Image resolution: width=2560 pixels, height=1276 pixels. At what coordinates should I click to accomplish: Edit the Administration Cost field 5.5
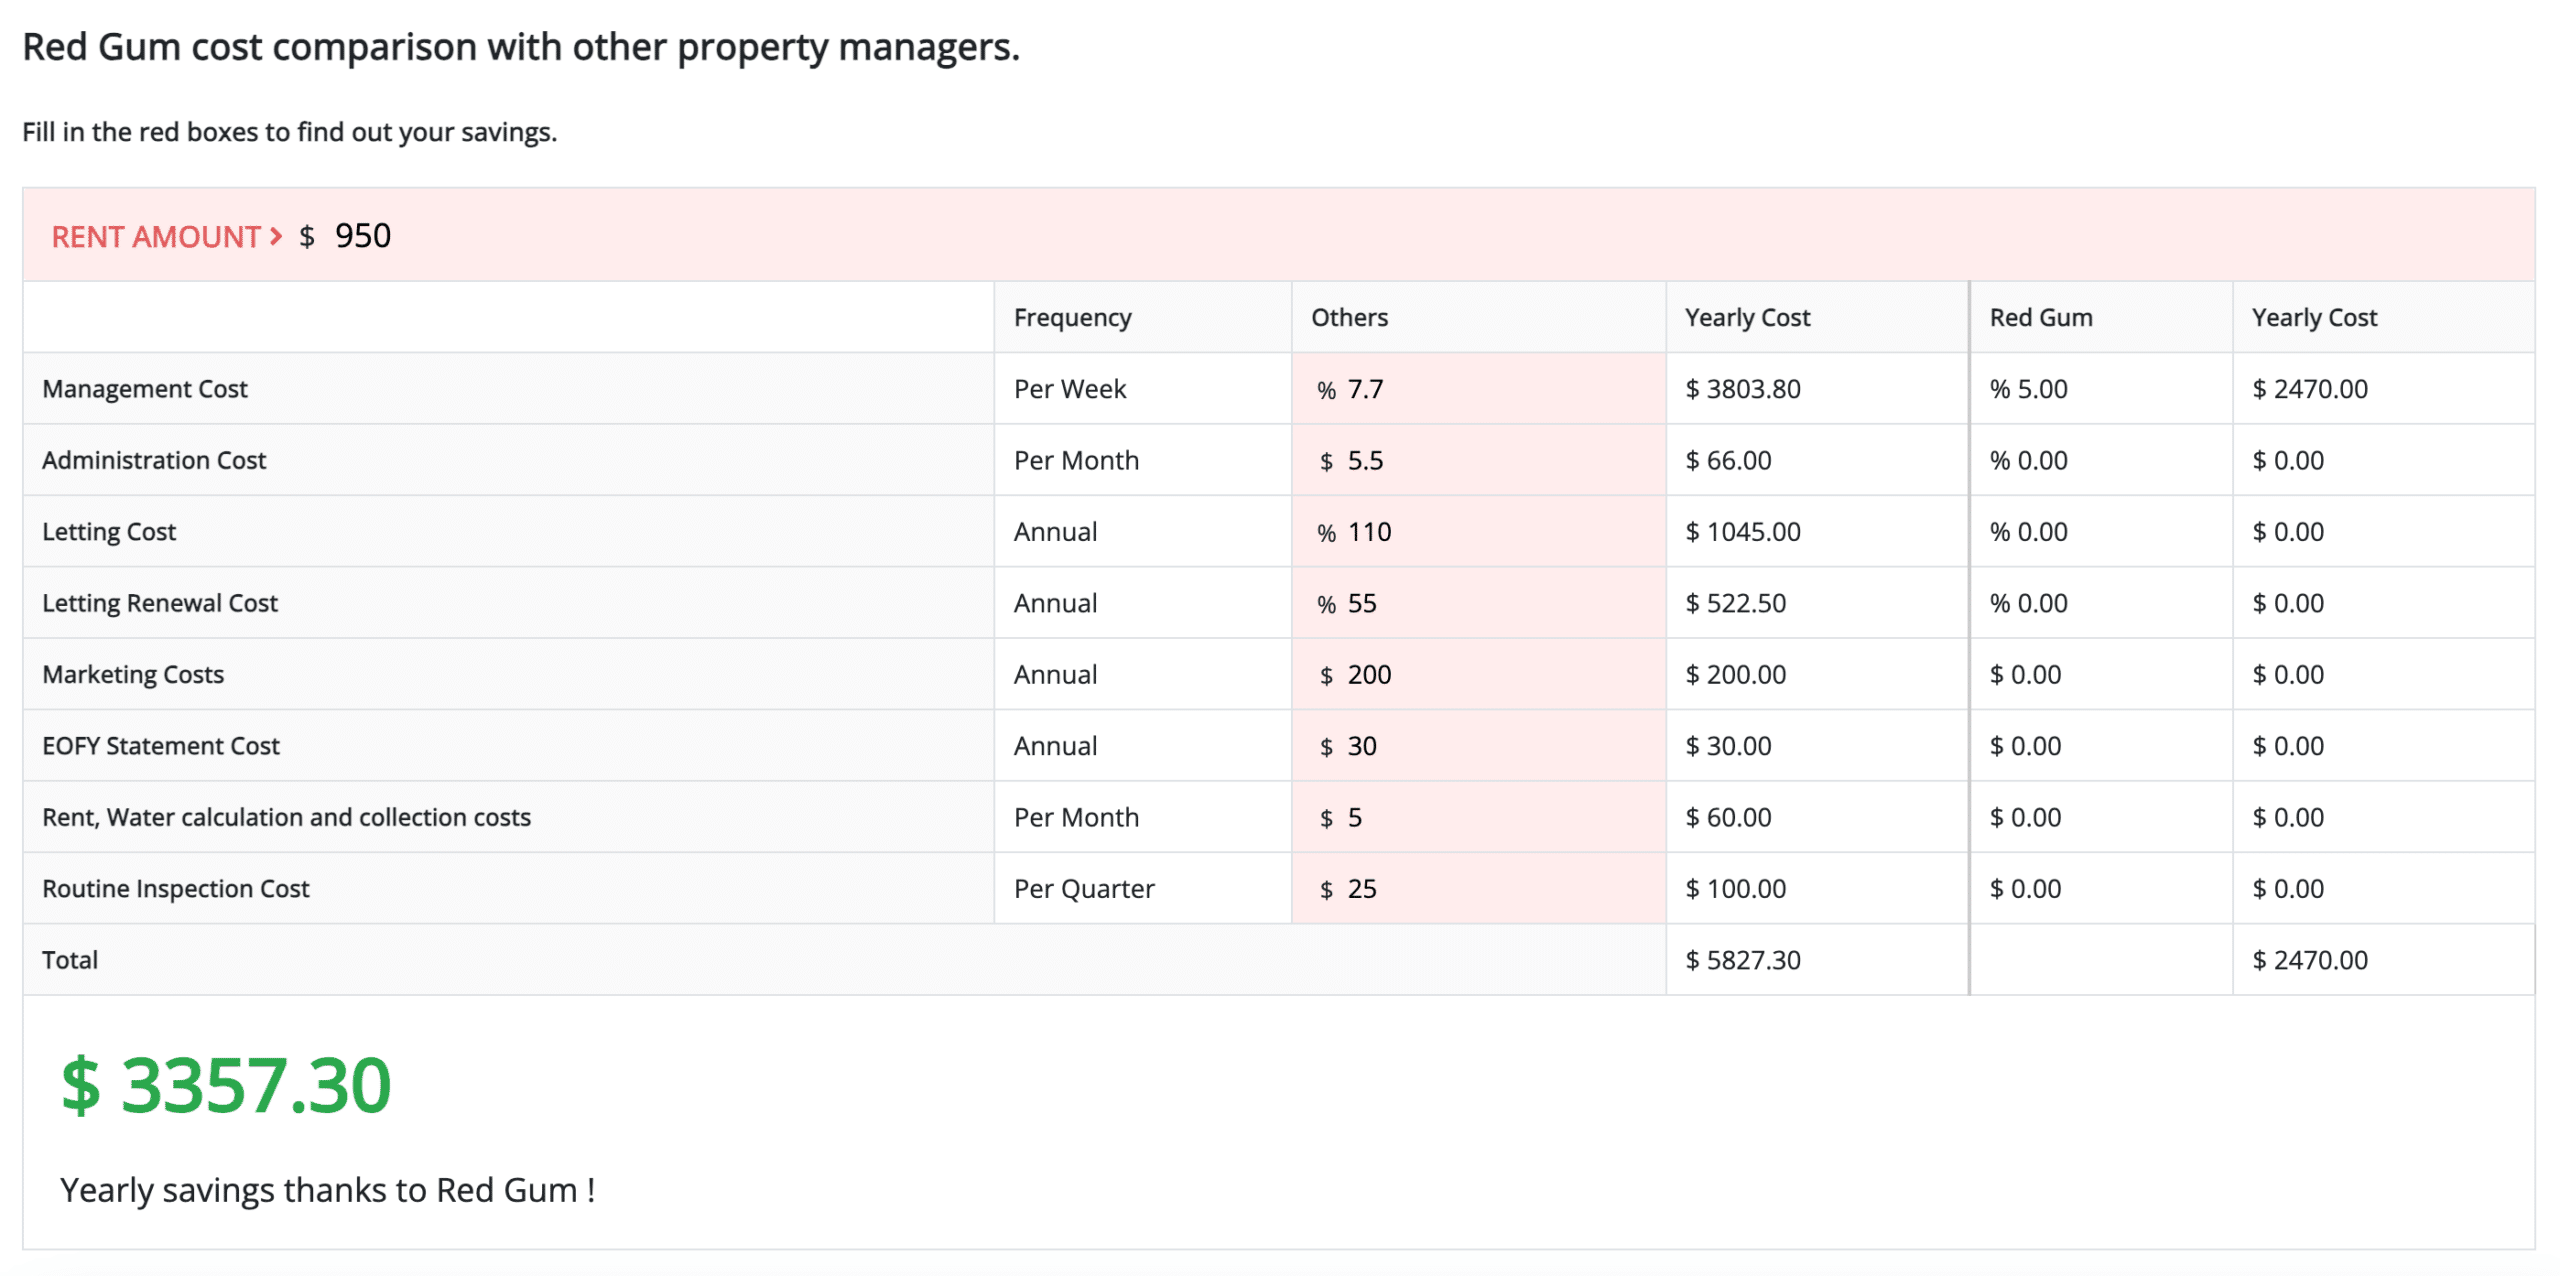click(x=1478, y=460)
